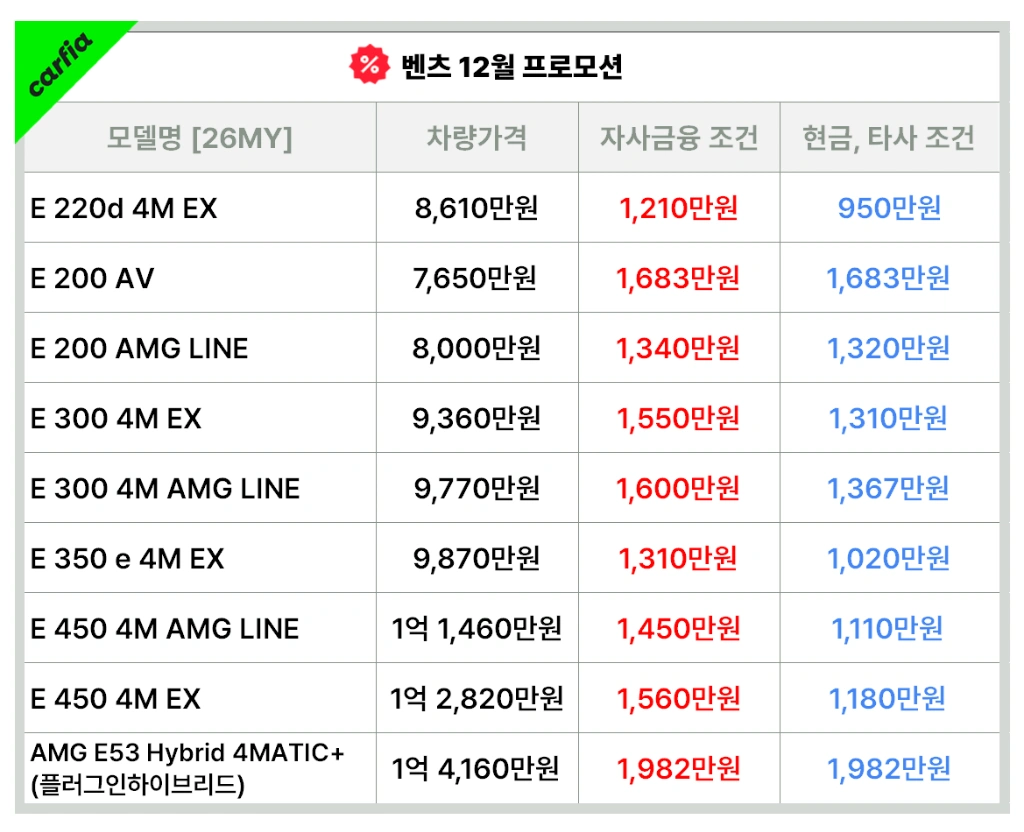Click the red discount '1,560만원'
Viewport: 1024px width, 832px height.
click(x=679, y=698)
